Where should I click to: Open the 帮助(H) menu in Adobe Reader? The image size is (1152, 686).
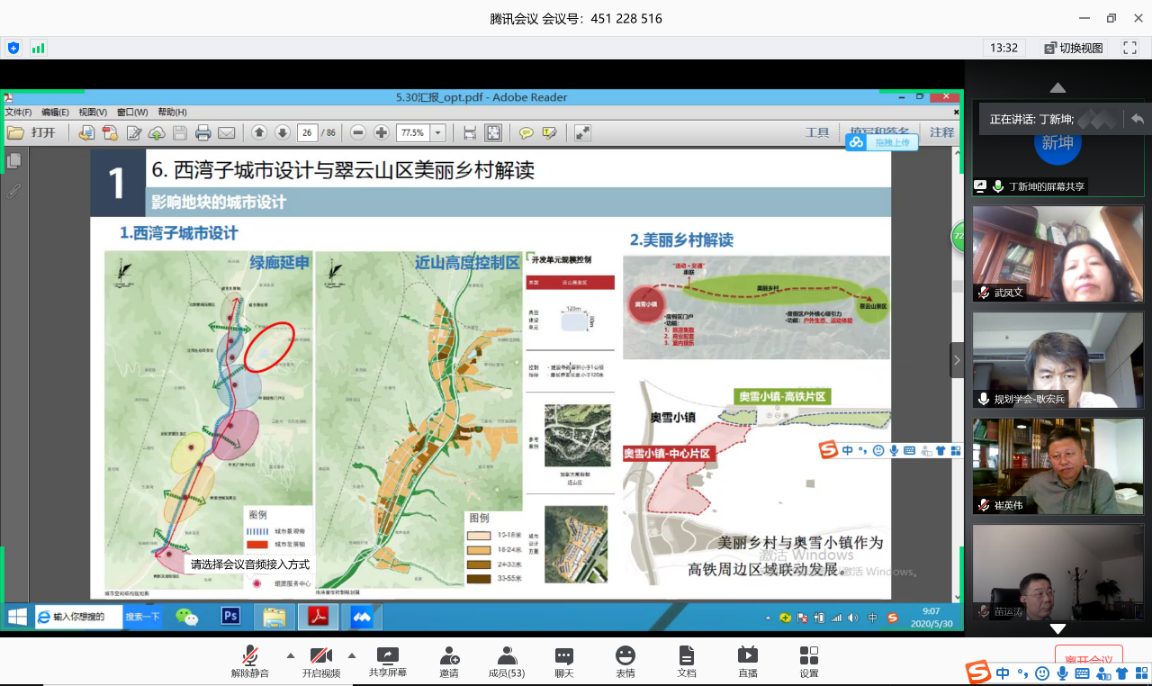coord(172,112)
